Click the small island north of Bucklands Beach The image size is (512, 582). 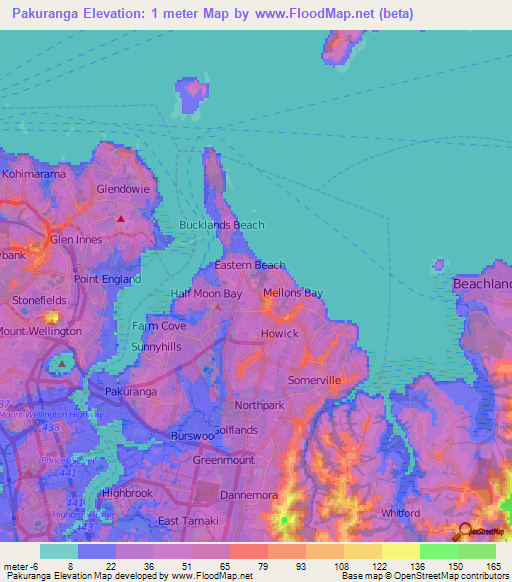coord(193,94)
